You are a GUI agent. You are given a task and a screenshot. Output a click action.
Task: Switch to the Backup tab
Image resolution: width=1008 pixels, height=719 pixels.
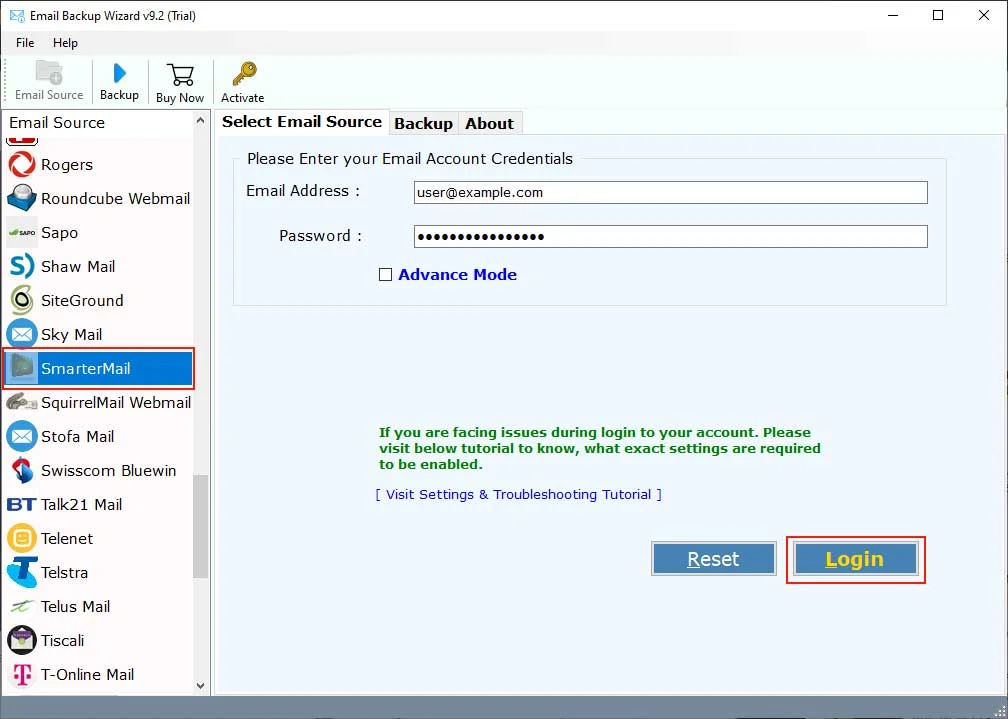[x=423, y=122]
